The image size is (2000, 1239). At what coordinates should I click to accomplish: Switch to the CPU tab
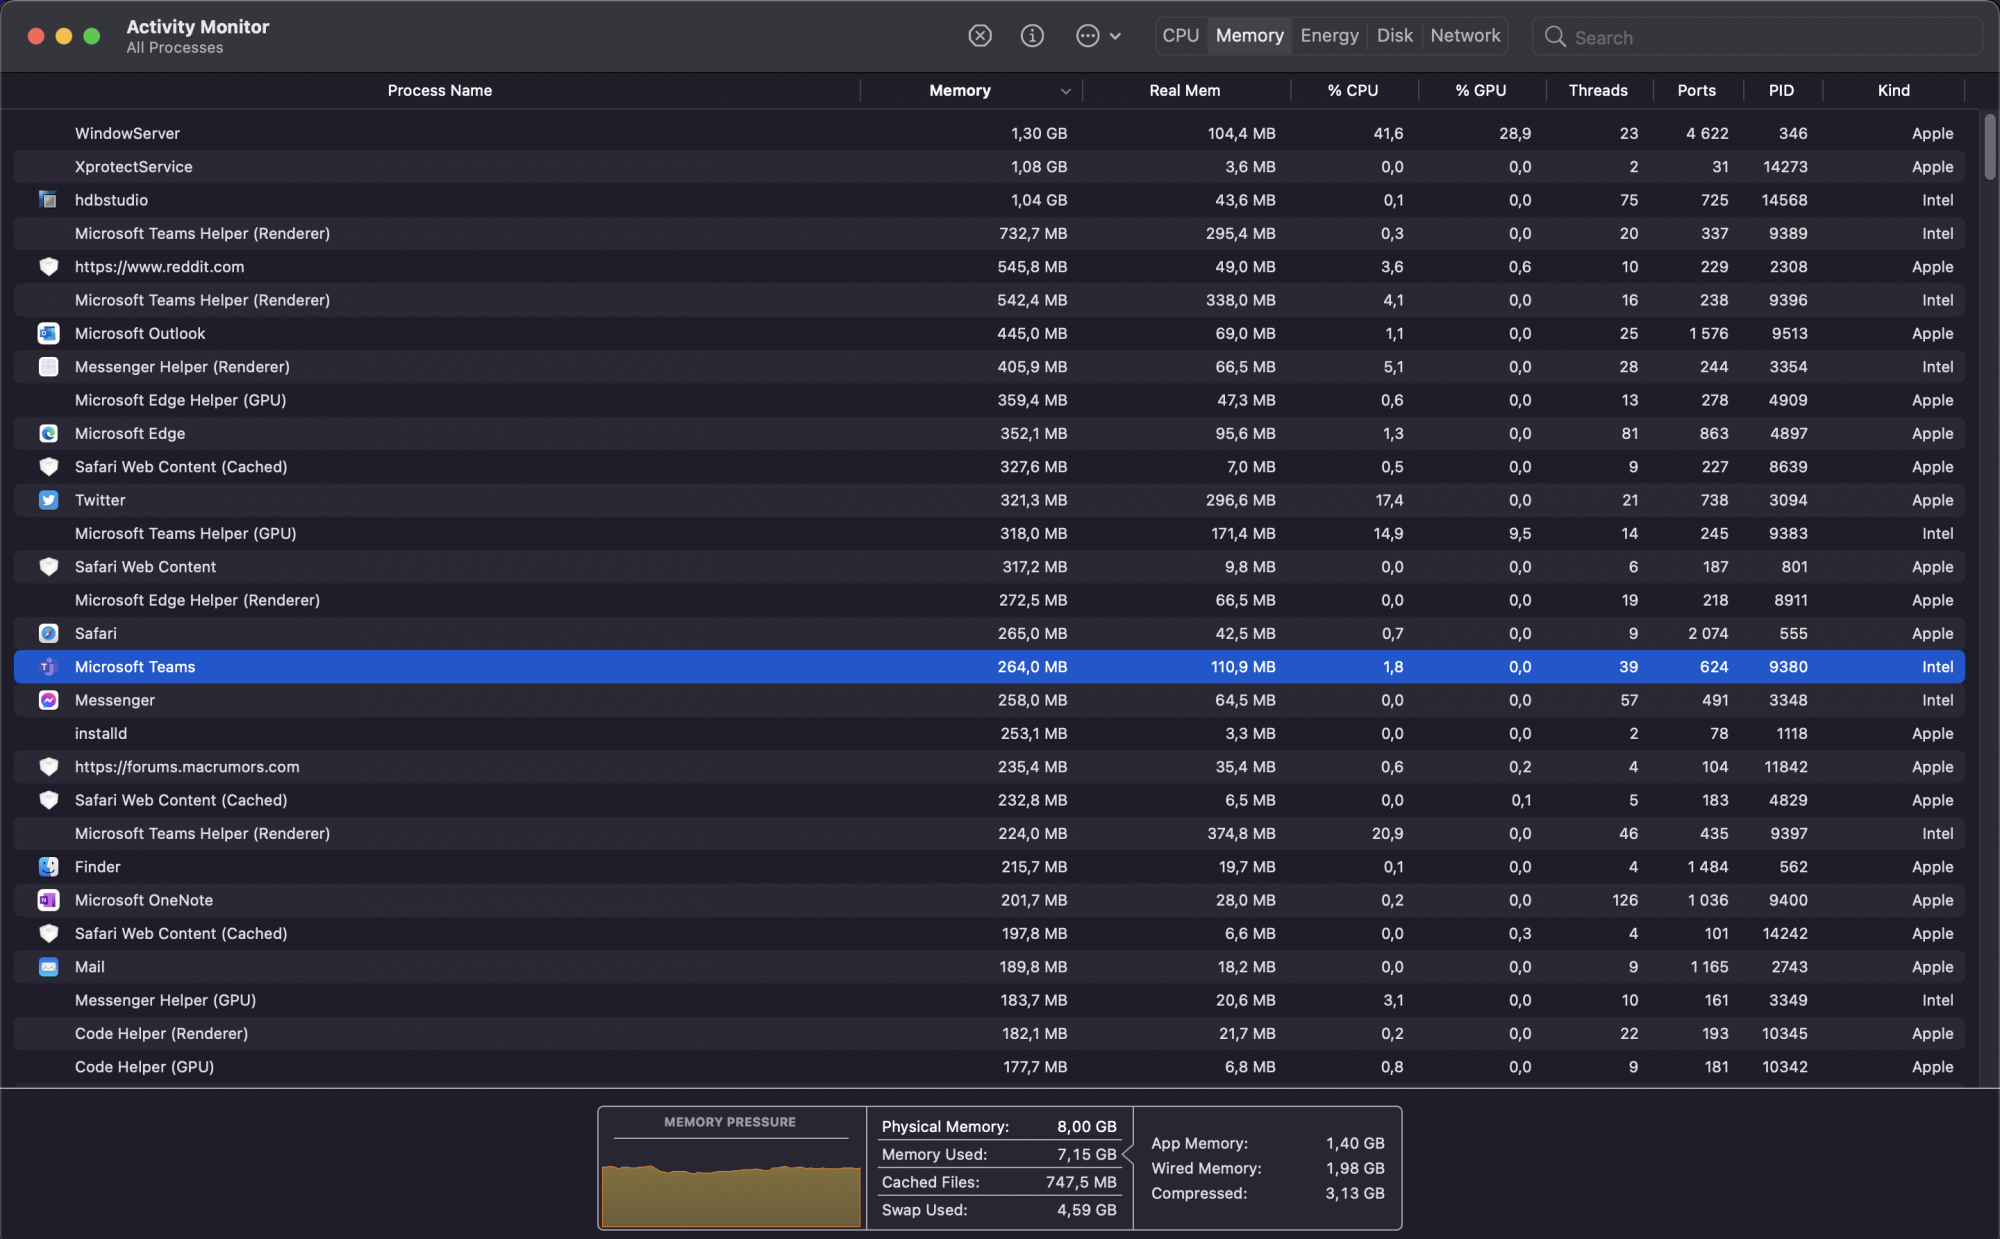[1180, 36]
